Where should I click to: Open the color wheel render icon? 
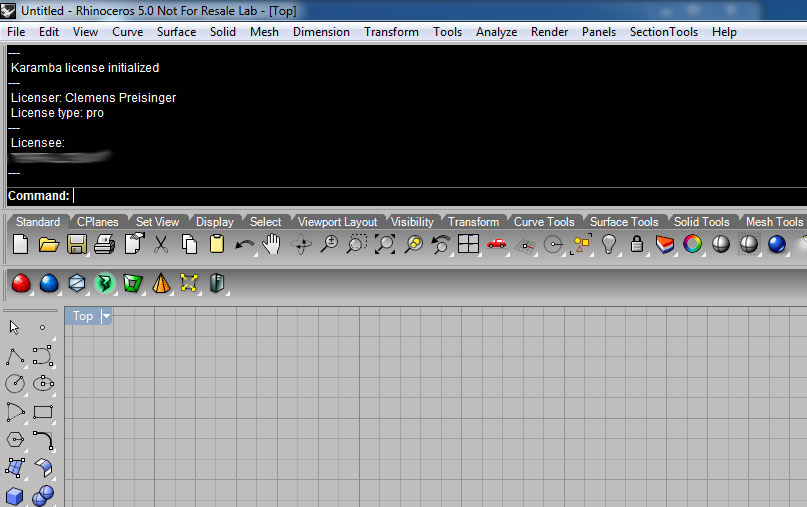click(692, 244)
